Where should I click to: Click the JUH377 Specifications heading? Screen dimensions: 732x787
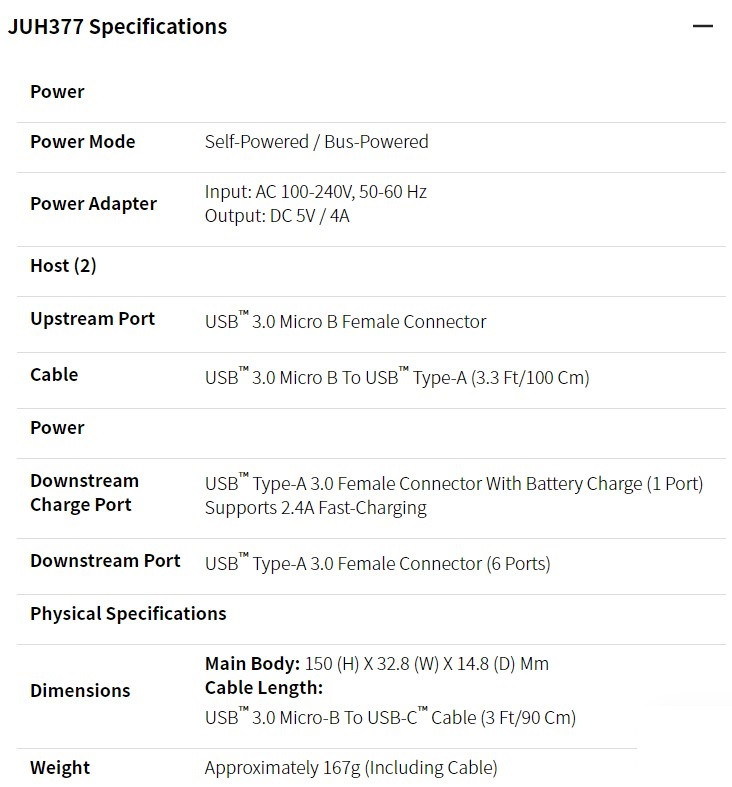coord(117,27)
